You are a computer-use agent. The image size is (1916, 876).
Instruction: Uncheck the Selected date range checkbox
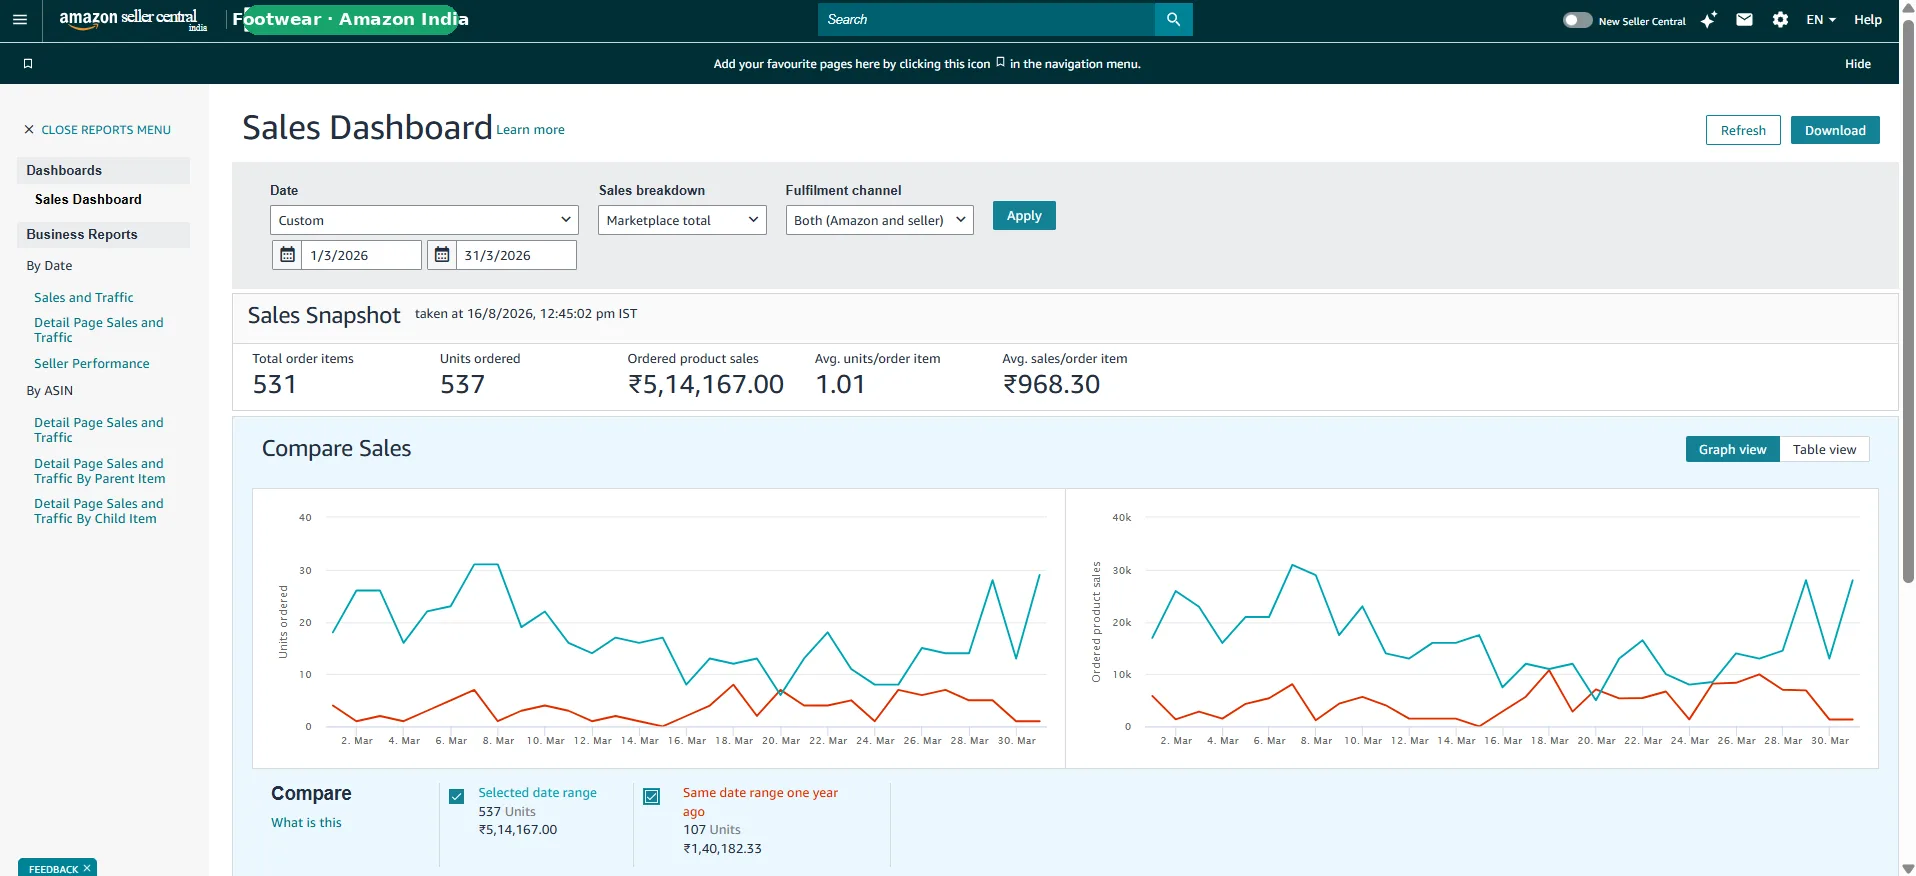[x=456, y=796]
